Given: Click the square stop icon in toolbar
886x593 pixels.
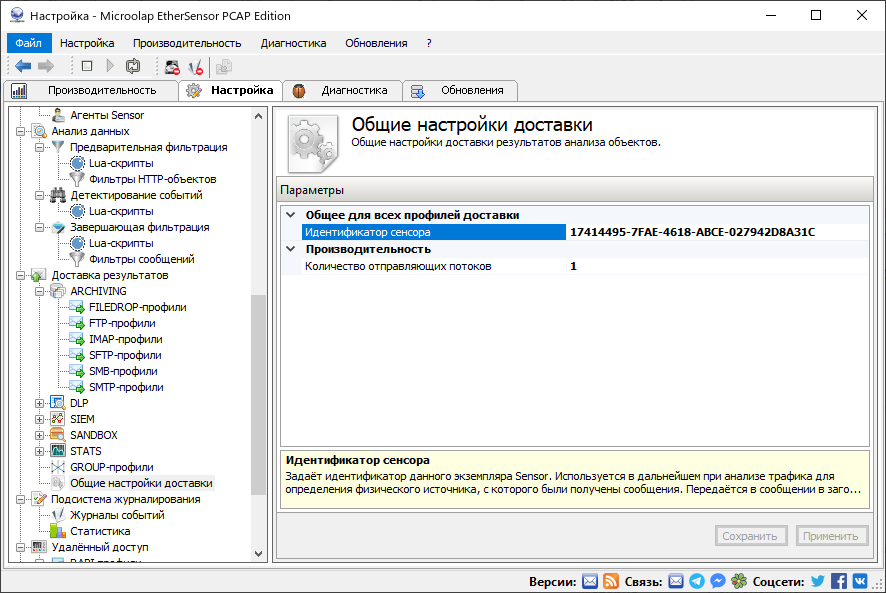Looking at the screenshot, I should point(87,65).
